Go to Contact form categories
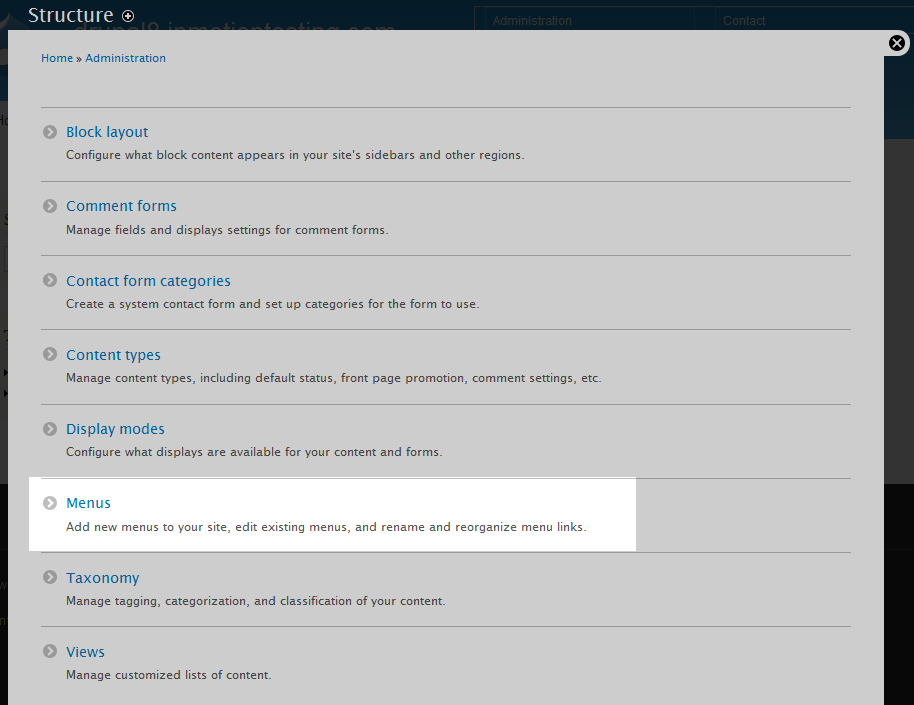The image size is (914, 705). click(148, 281)
